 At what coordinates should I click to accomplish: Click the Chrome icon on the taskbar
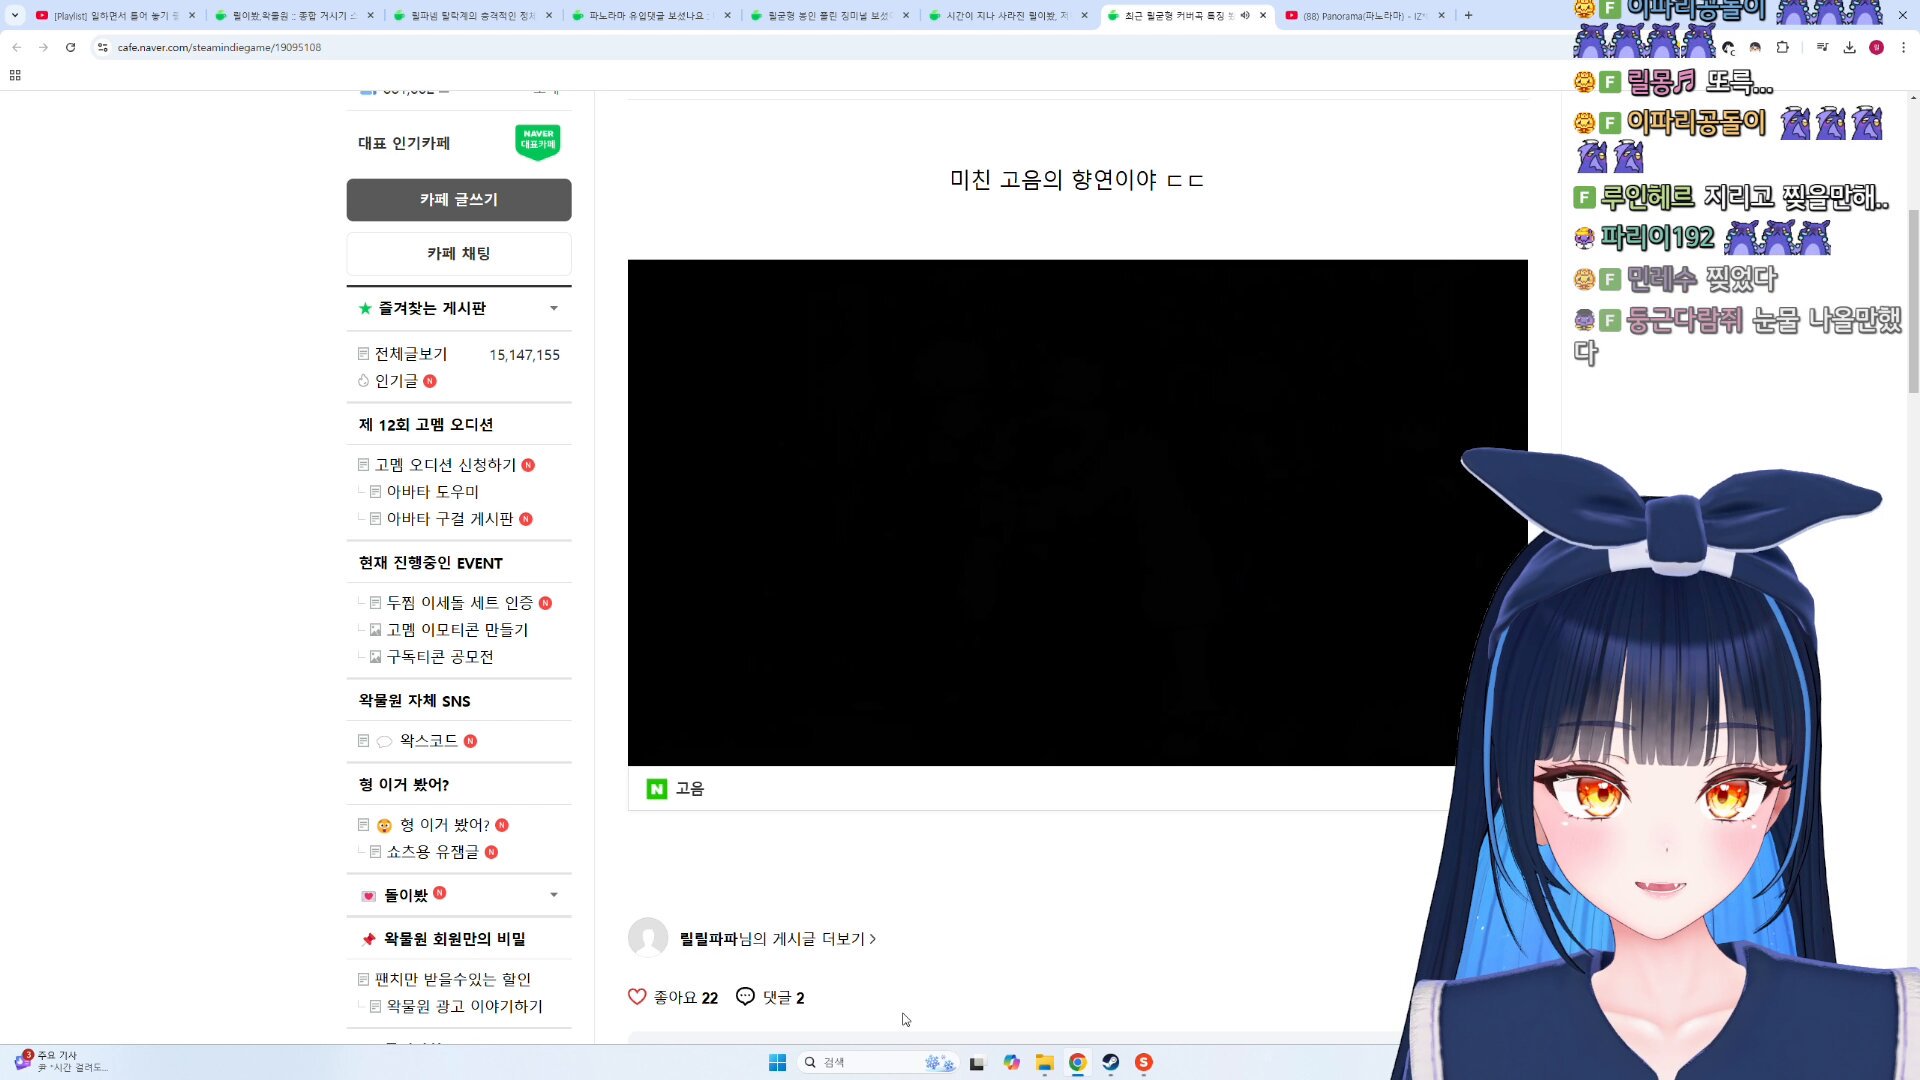[1077, 1062]
